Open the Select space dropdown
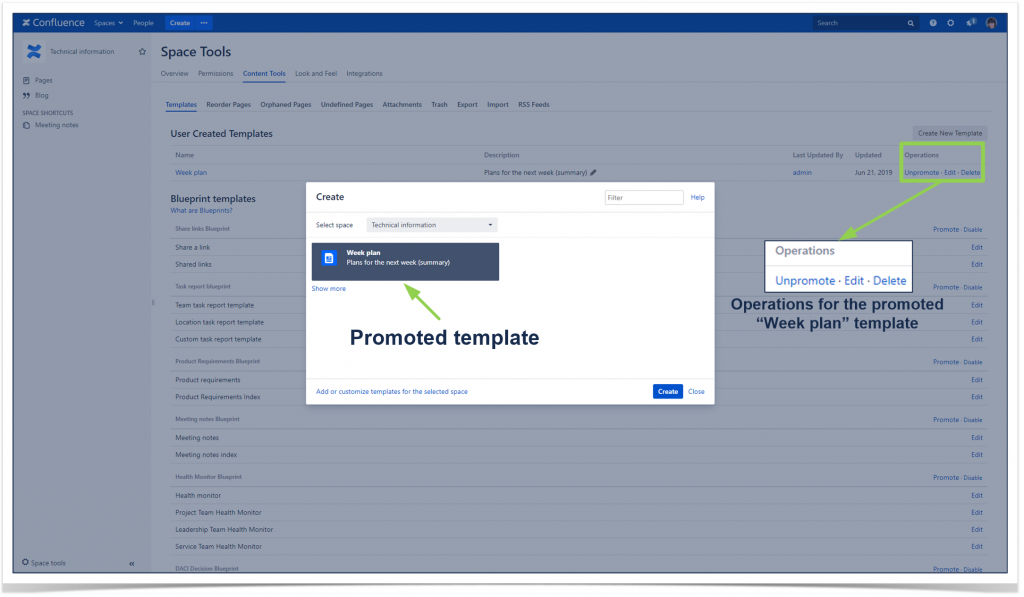 (x=431, y=224)
